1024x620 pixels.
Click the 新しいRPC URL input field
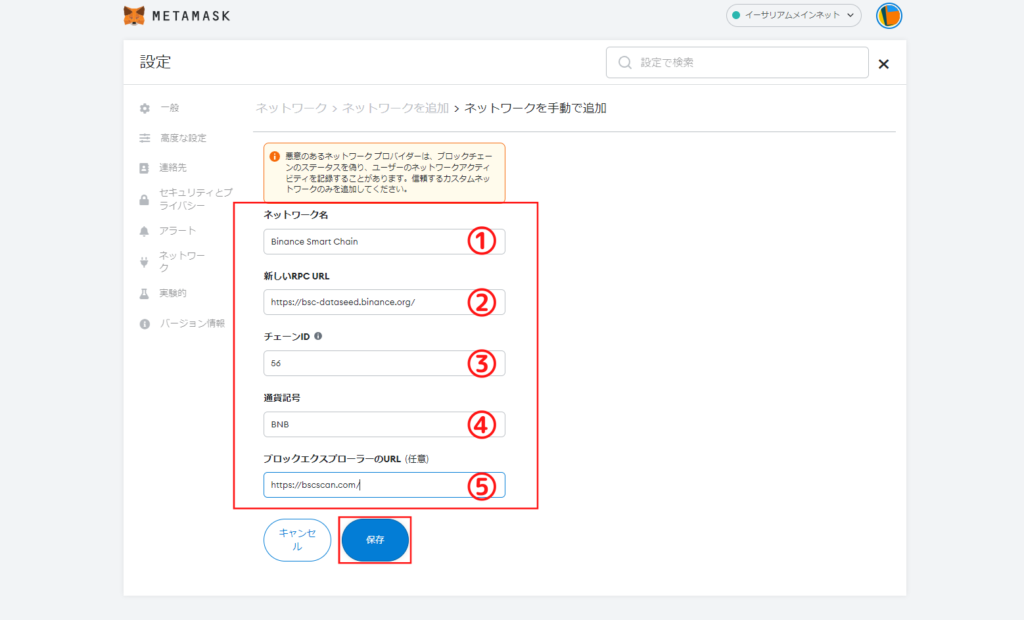tap(384, 302)
